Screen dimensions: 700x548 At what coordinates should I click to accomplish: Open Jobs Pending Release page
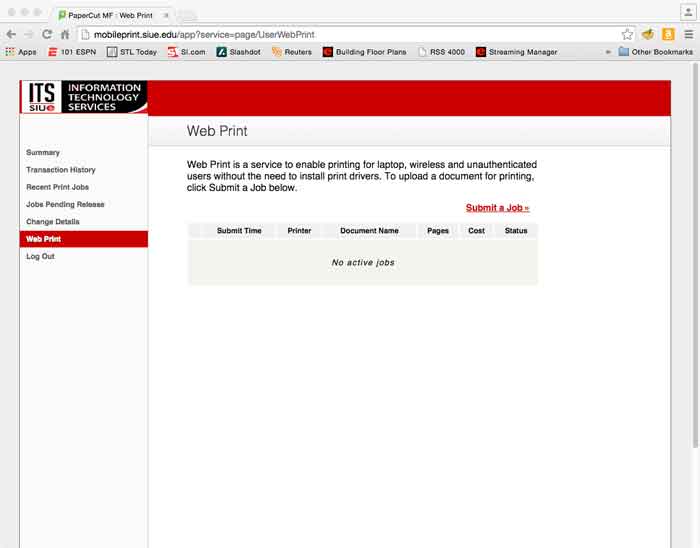coord(65,204)
